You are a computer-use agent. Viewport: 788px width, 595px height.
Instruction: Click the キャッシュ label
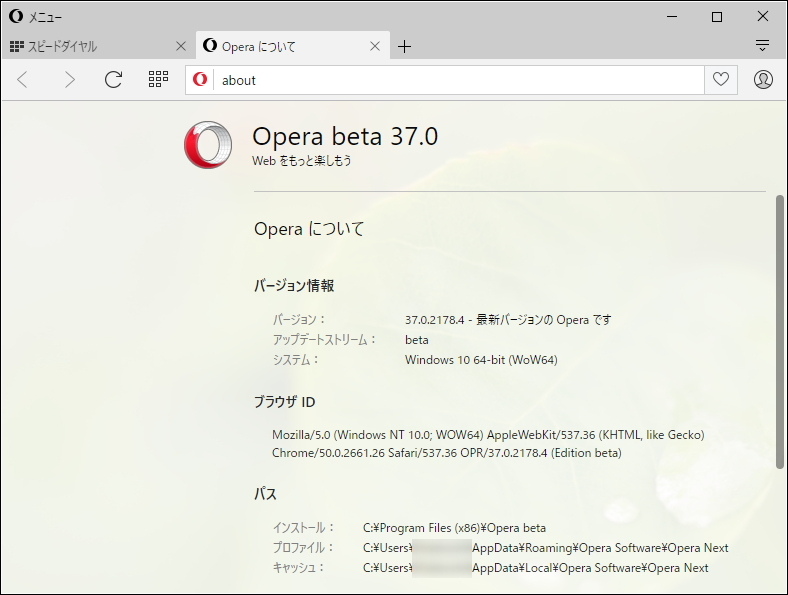click(x=299, y=568)
